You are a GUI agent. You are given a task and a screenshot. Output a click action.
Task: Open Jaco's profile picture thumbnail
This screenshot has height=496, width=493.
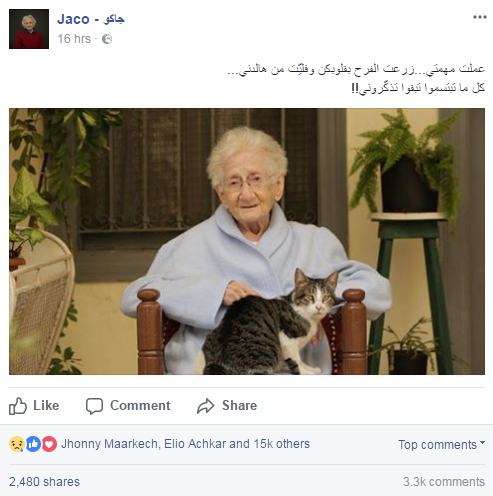click(29, 29)
